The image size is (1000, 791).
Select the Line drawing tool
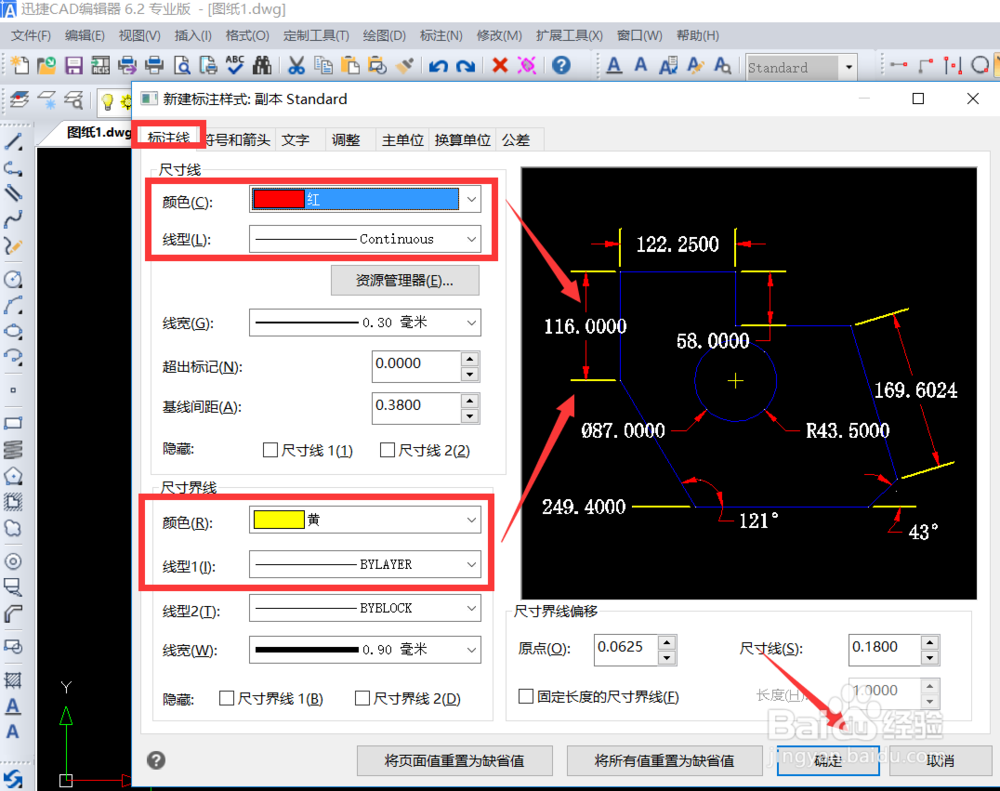pyautogui.click(x=13, y=142)
